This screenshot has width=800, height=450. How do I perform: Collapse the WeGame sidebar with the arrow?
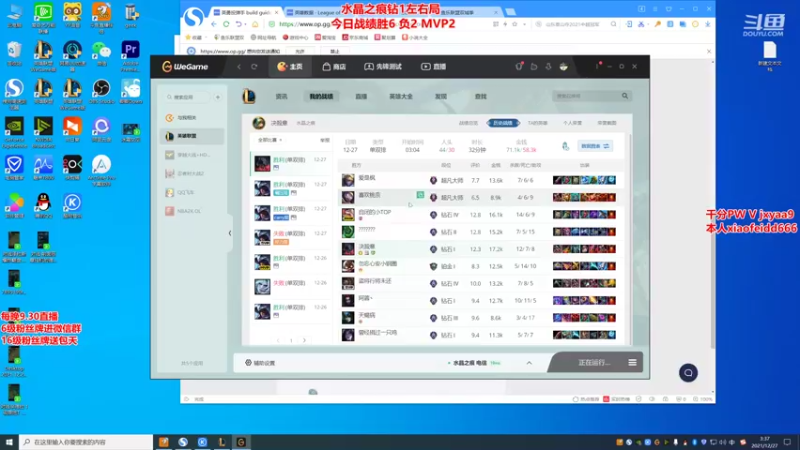pyautogui.click(x=230, y=233)
